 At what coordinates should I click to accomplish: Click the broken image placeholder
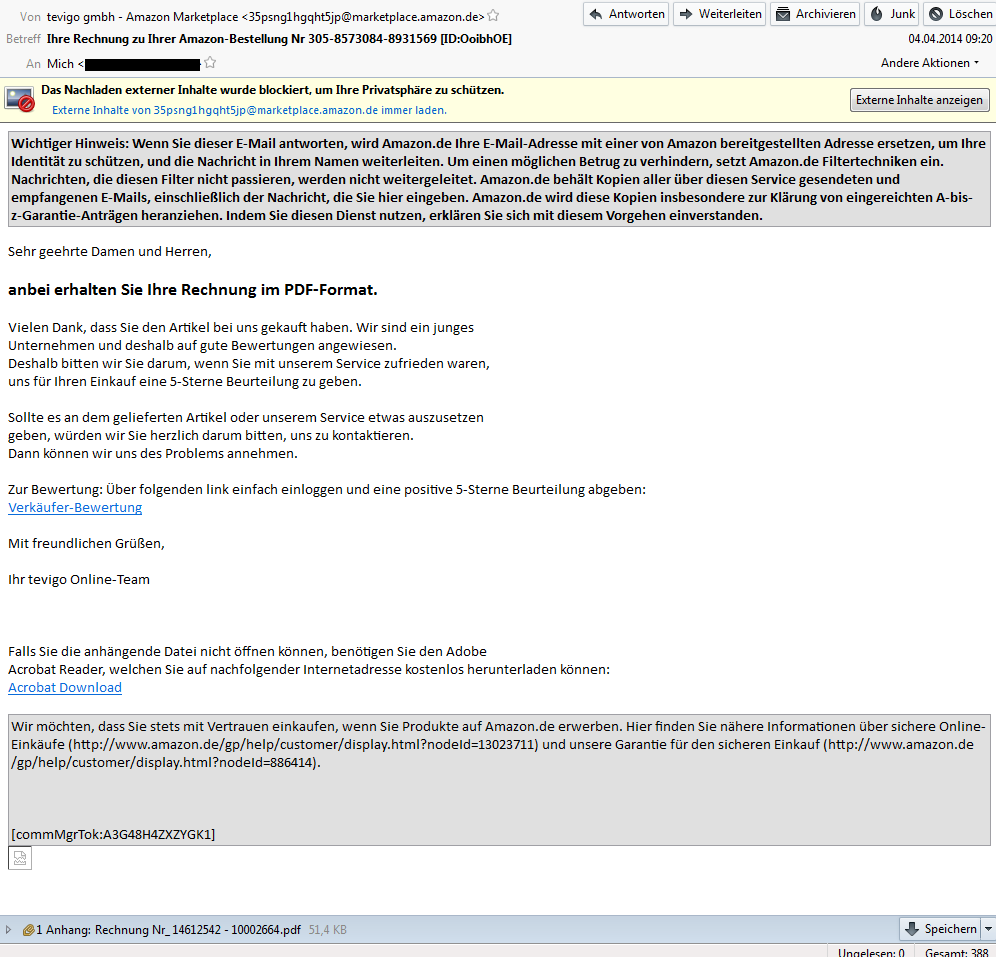(x=20, y=858)
